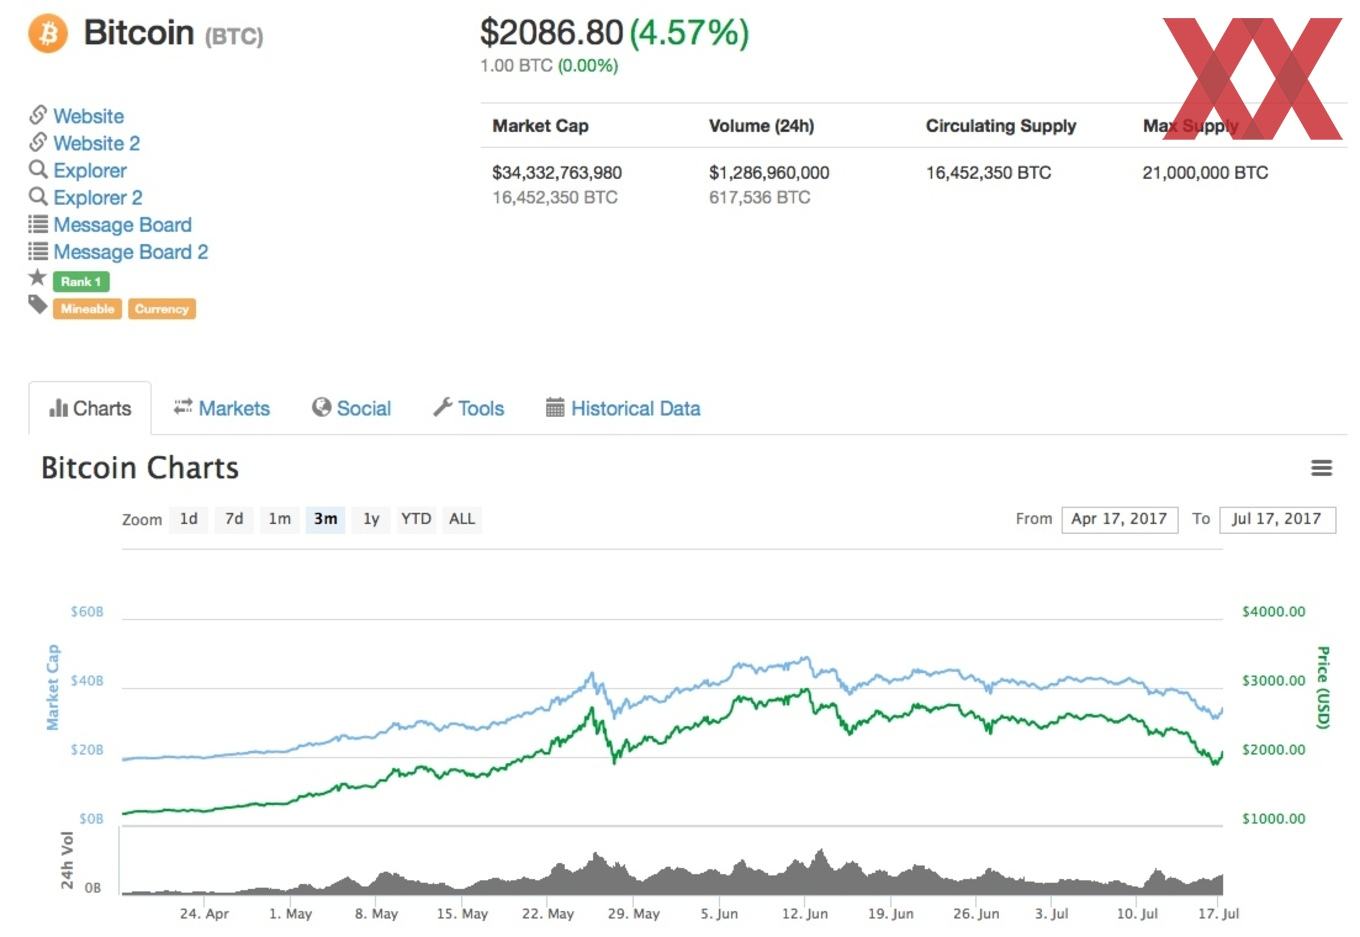The height and width of the screenshot is (937, 1360).
Task: Set chart zoom to 1m
Action: tap(280, 519)
